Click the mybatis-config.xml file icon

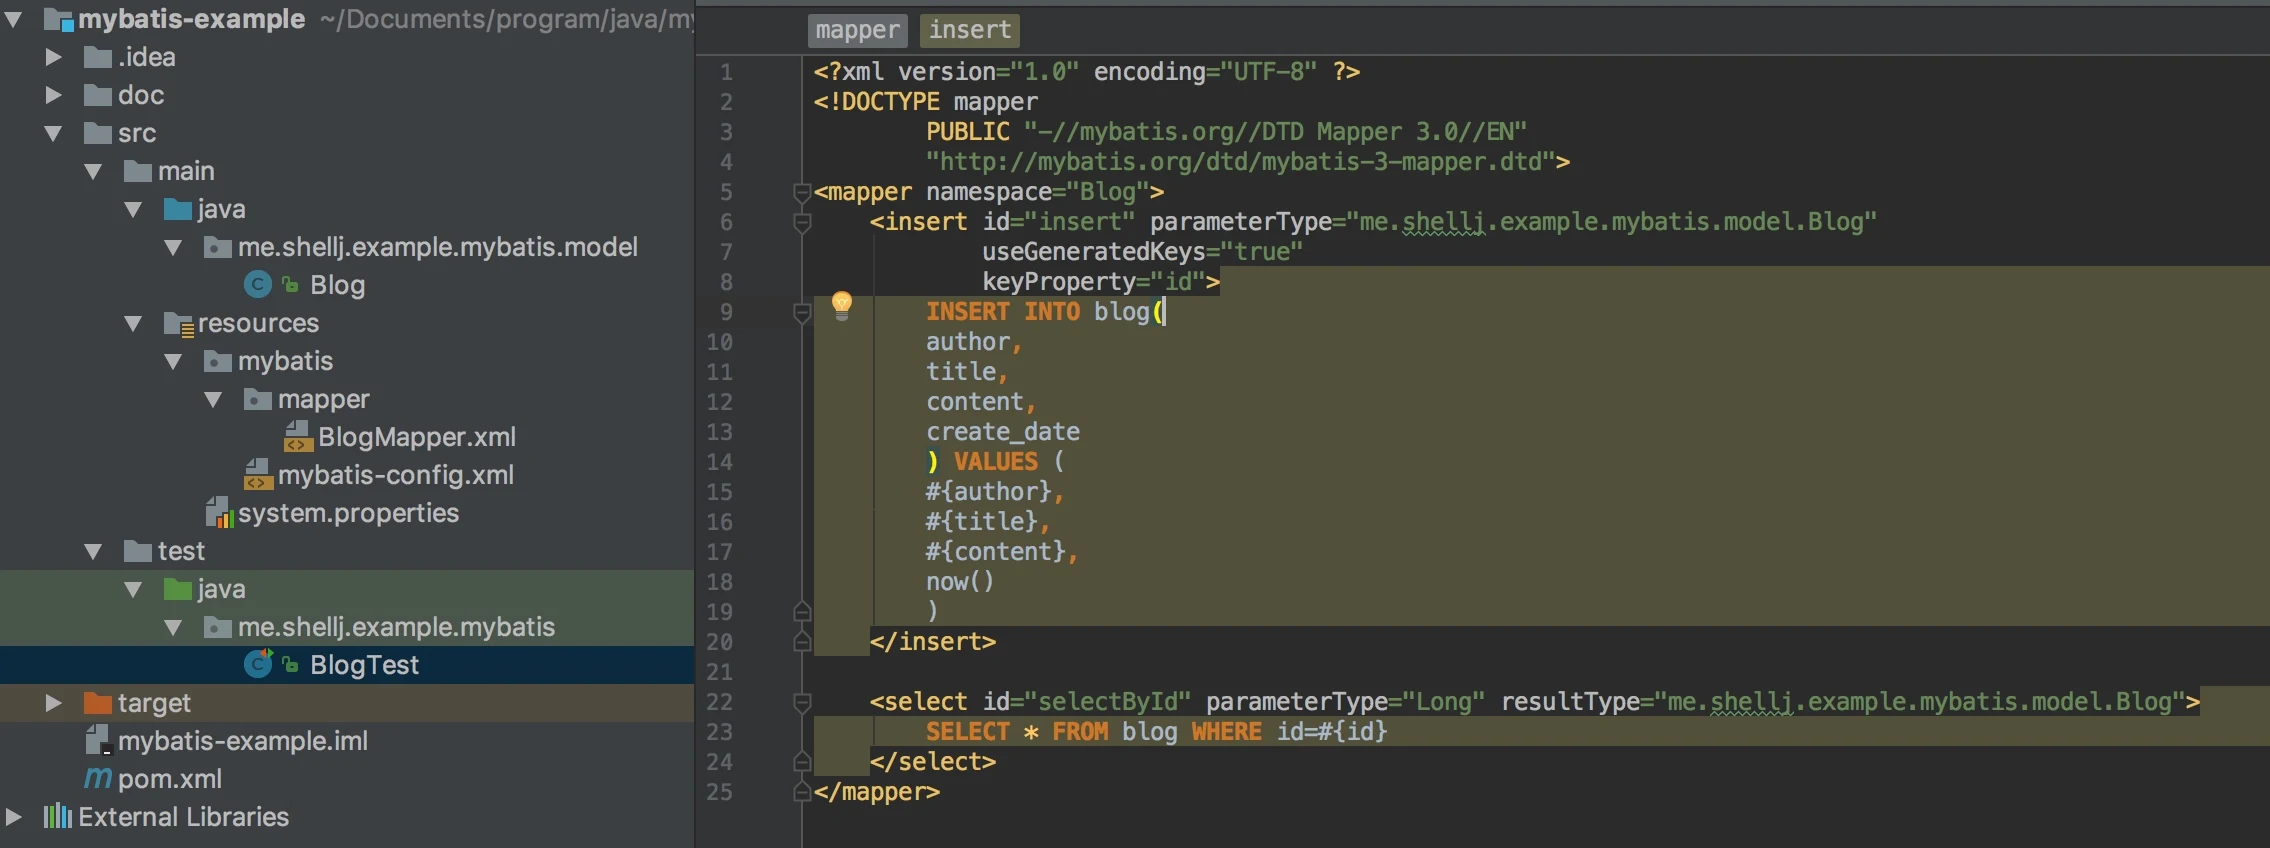[x=258, y=474]
